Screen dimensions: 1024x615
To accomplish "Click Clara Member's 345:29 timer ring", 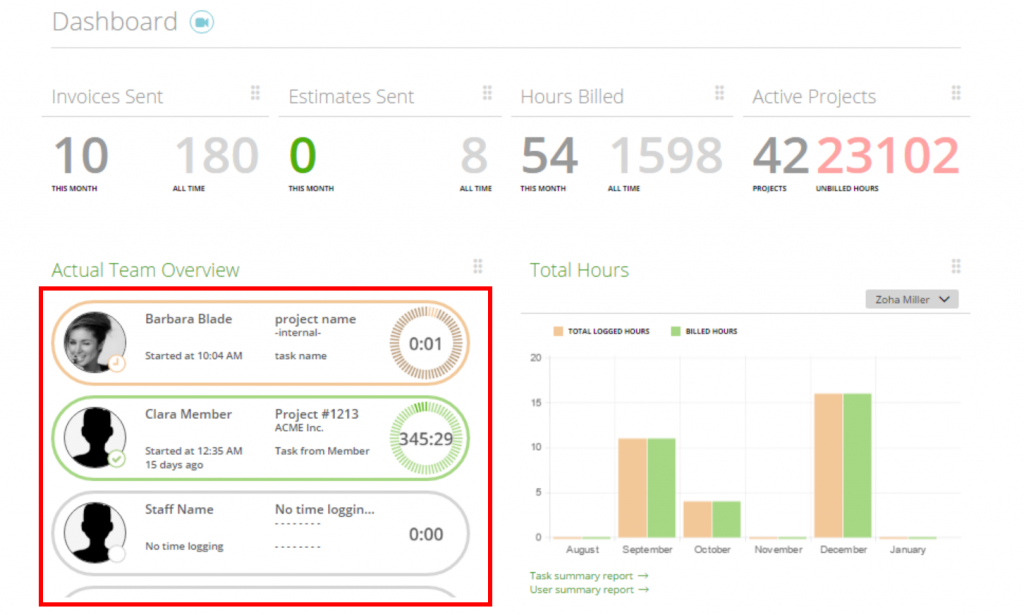I will tap(426, 438).
